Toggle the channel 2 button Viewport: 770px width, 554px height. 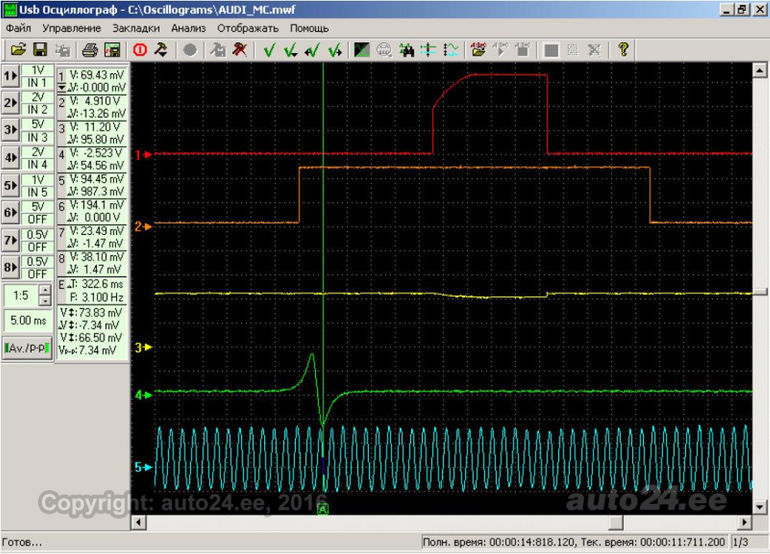[x=10, y=103]
